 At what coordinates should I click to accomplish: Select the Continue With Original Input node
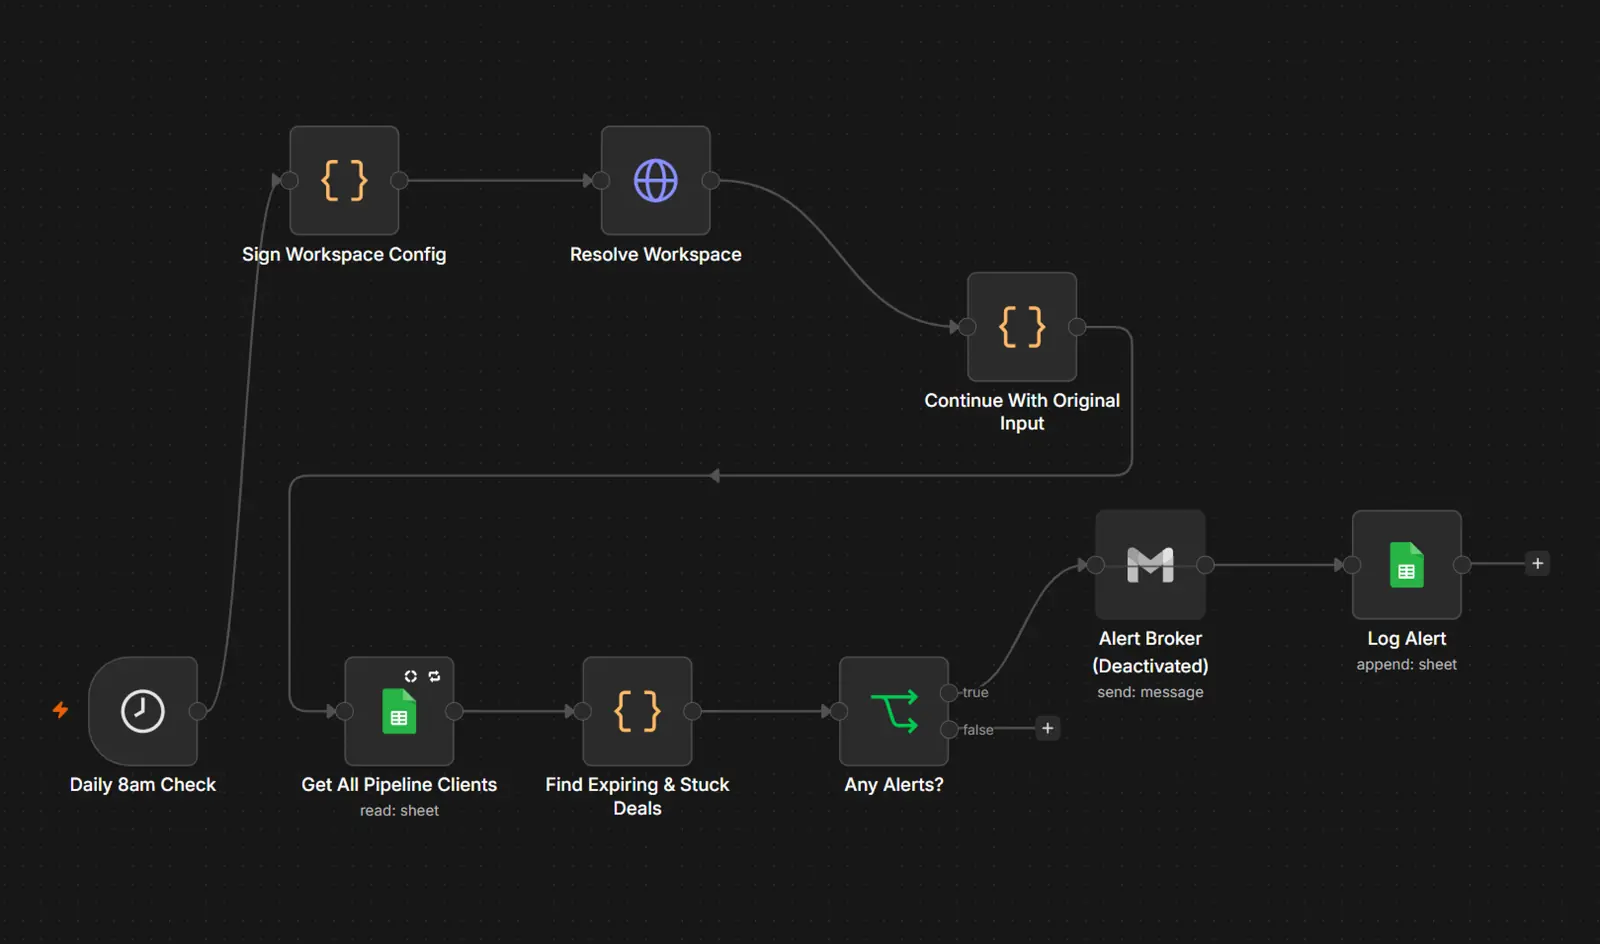click(x=1022, y=327)
